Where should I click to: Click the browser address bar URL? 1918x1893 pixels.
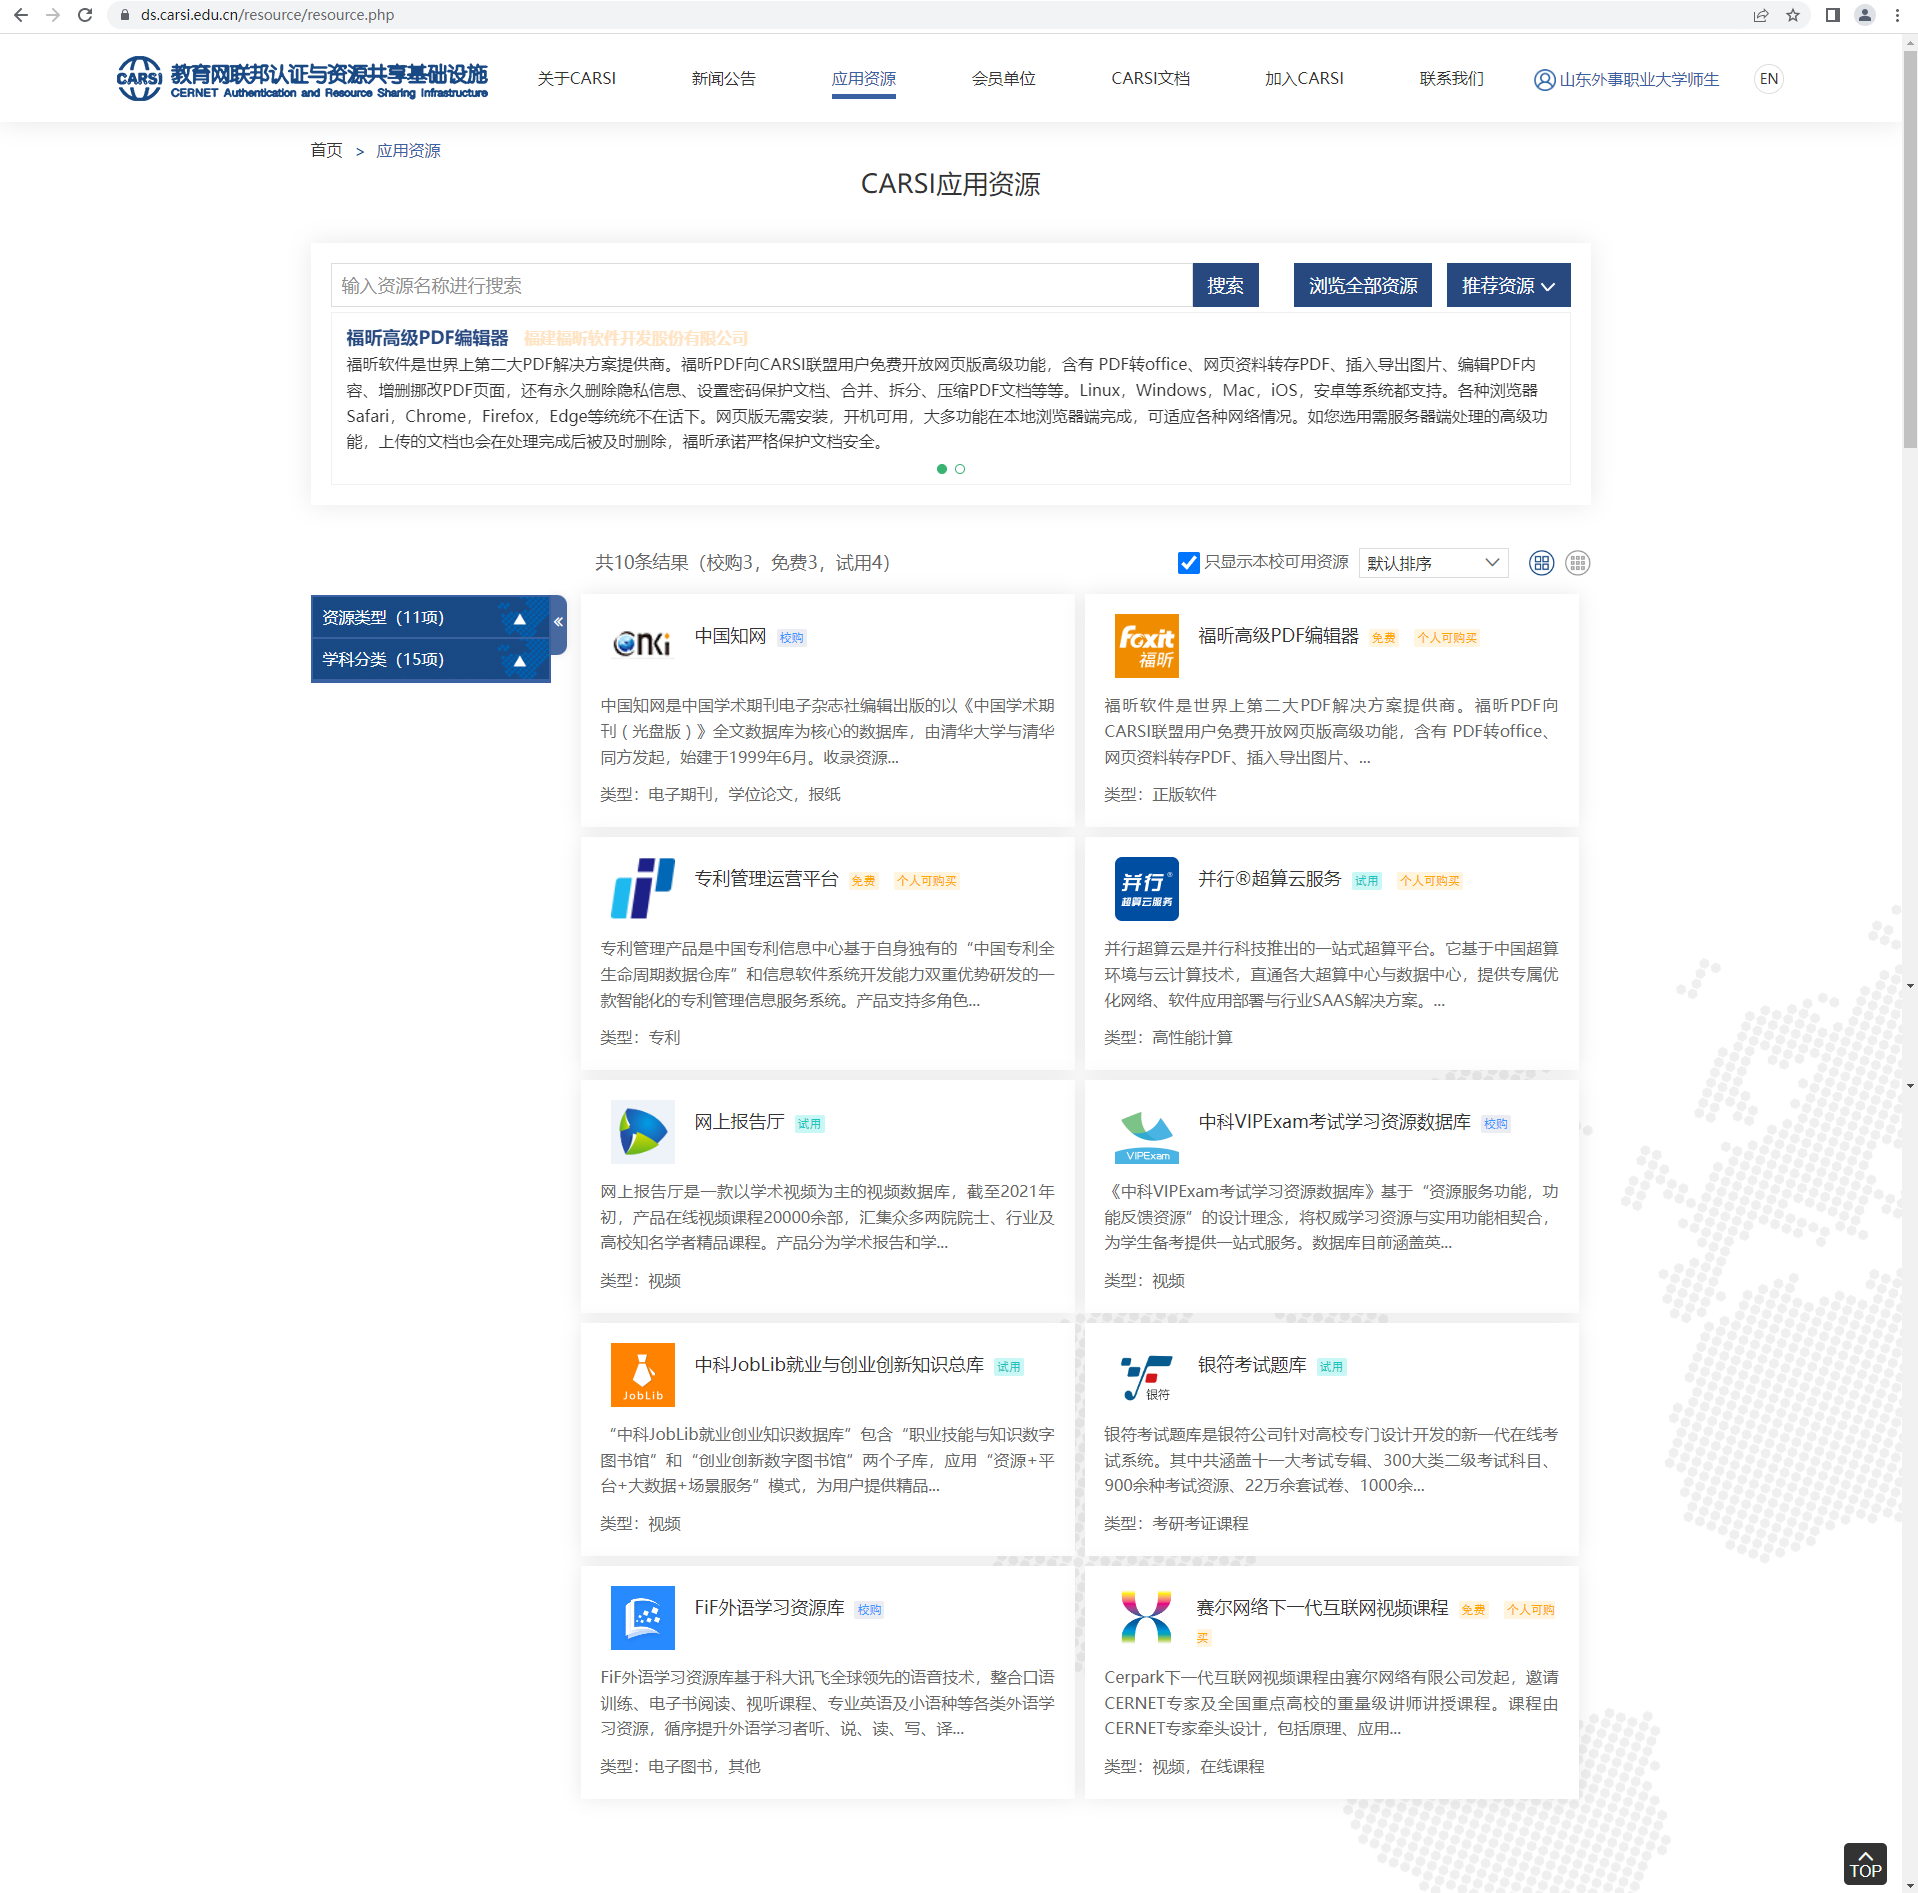(x=267, y=15)
